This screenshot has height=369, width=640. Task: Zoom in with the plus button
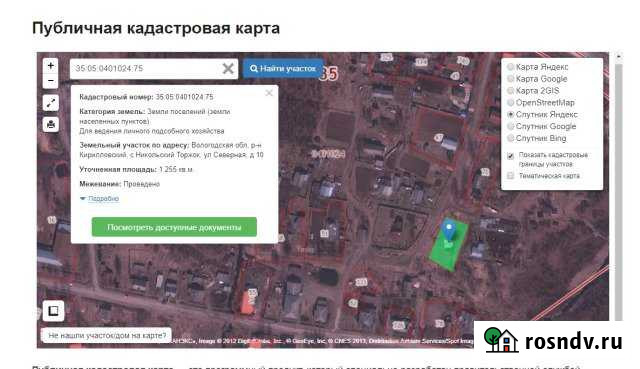(x=51, y=66)
